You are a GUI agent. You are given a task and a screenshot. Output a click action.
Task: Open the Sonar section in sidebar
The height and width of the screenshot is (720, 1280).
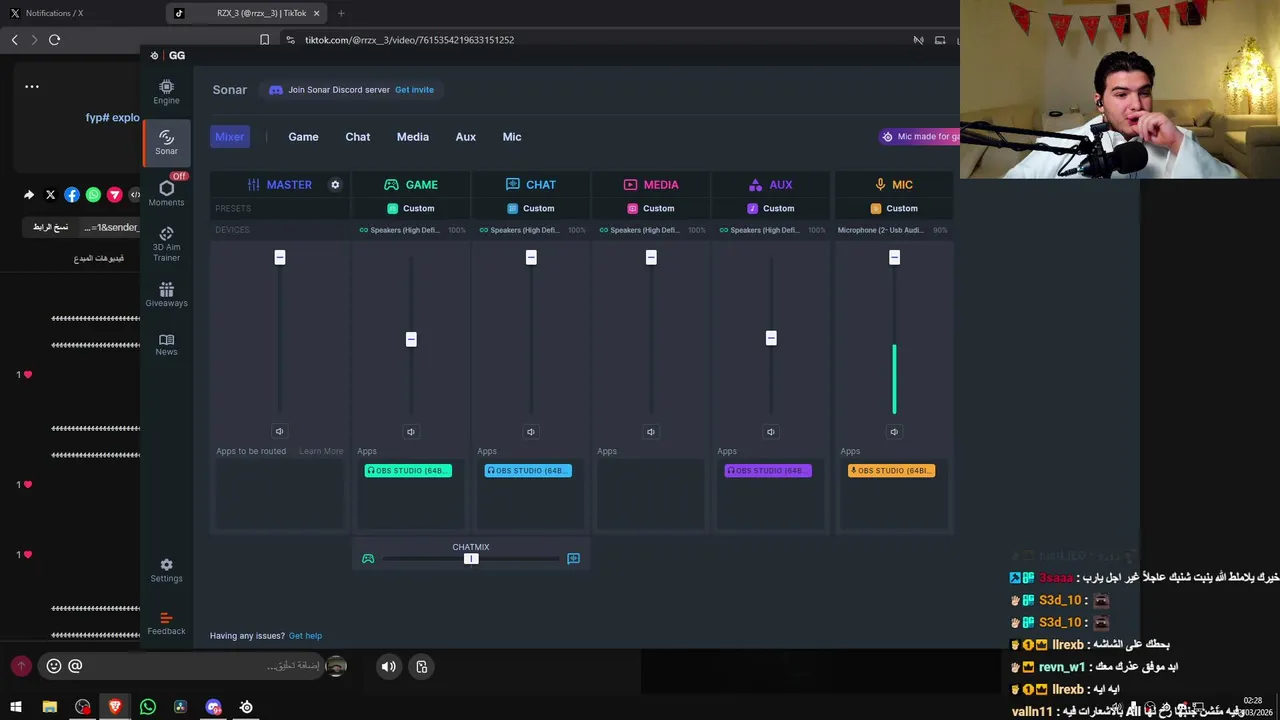click(166, 142)
